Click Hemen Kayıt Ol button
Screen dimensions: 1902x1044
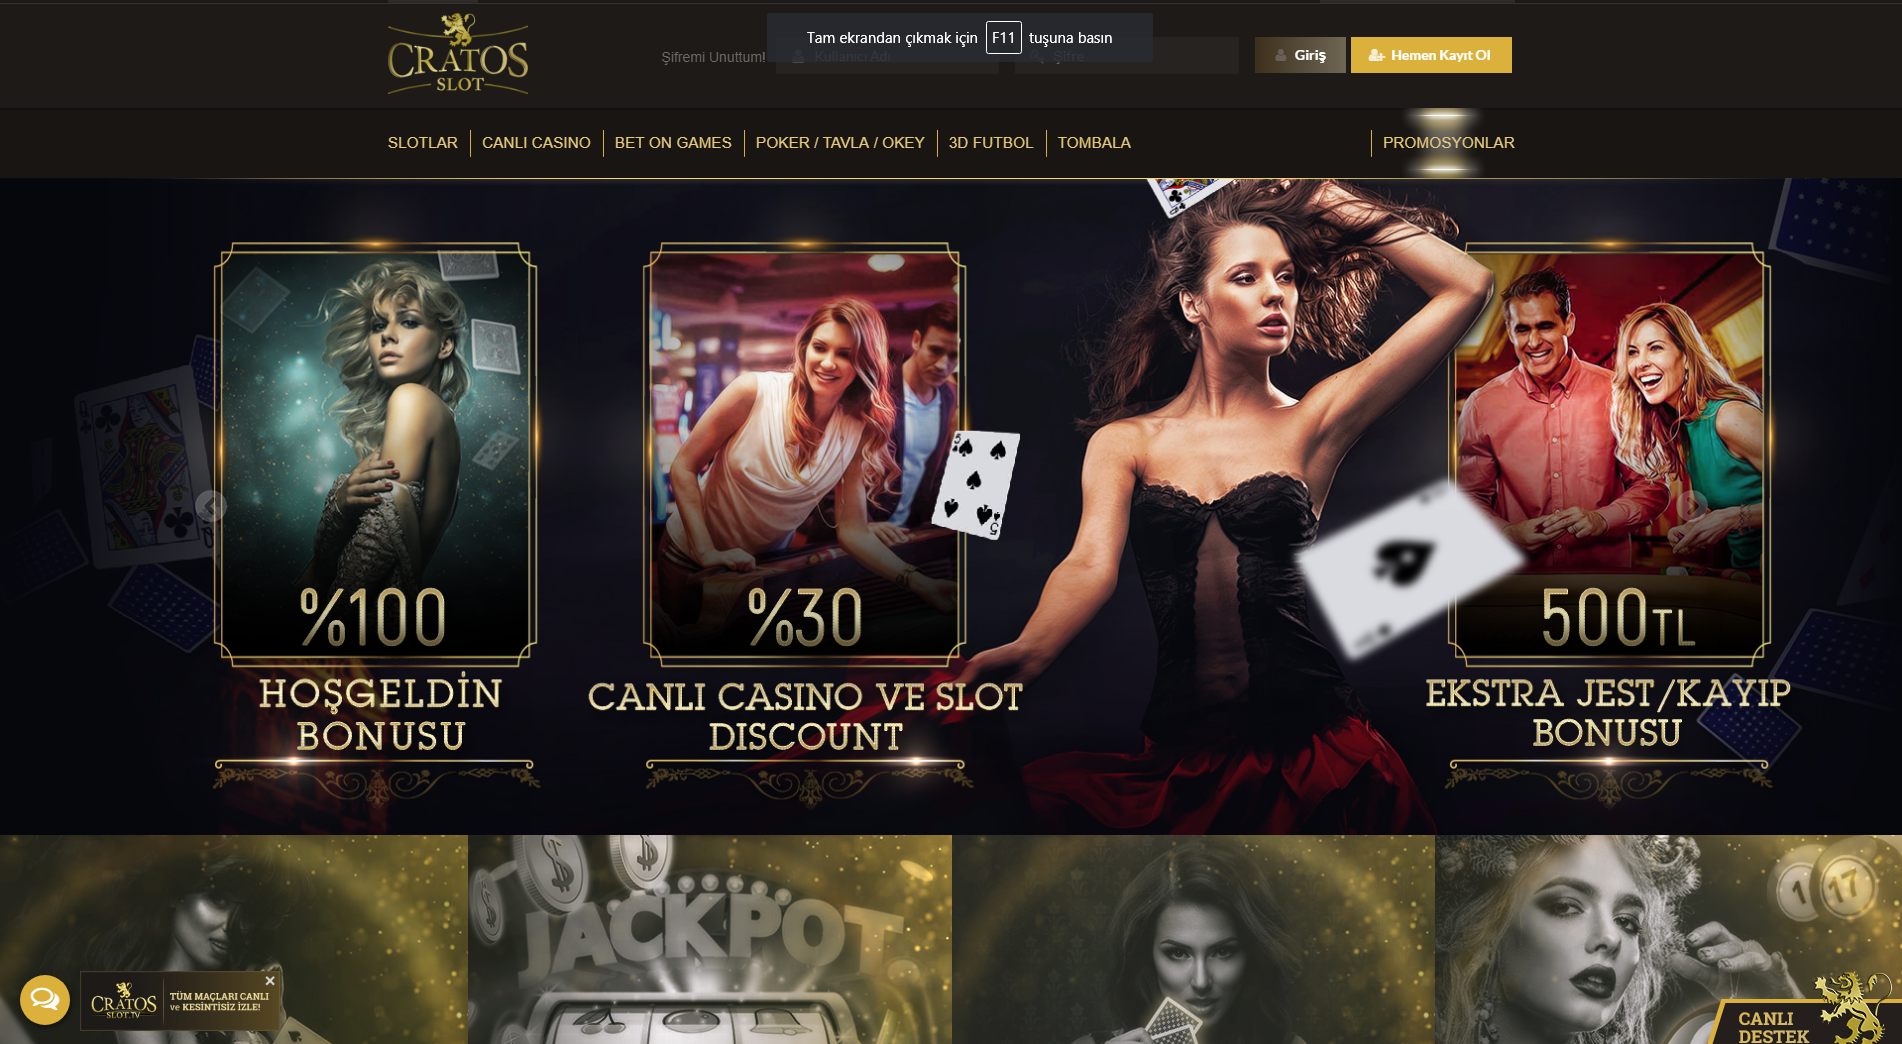point(1431,55)
